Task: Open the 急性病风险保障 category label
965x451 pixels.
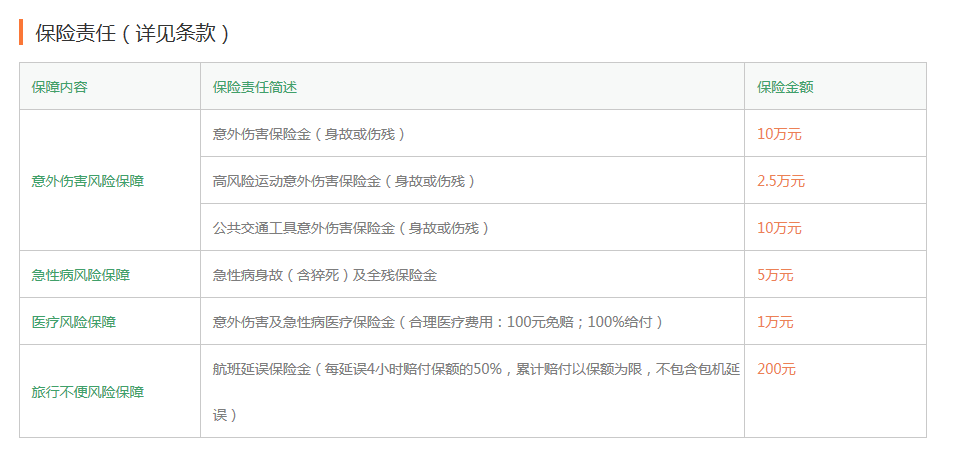Action: coord(81,275)
